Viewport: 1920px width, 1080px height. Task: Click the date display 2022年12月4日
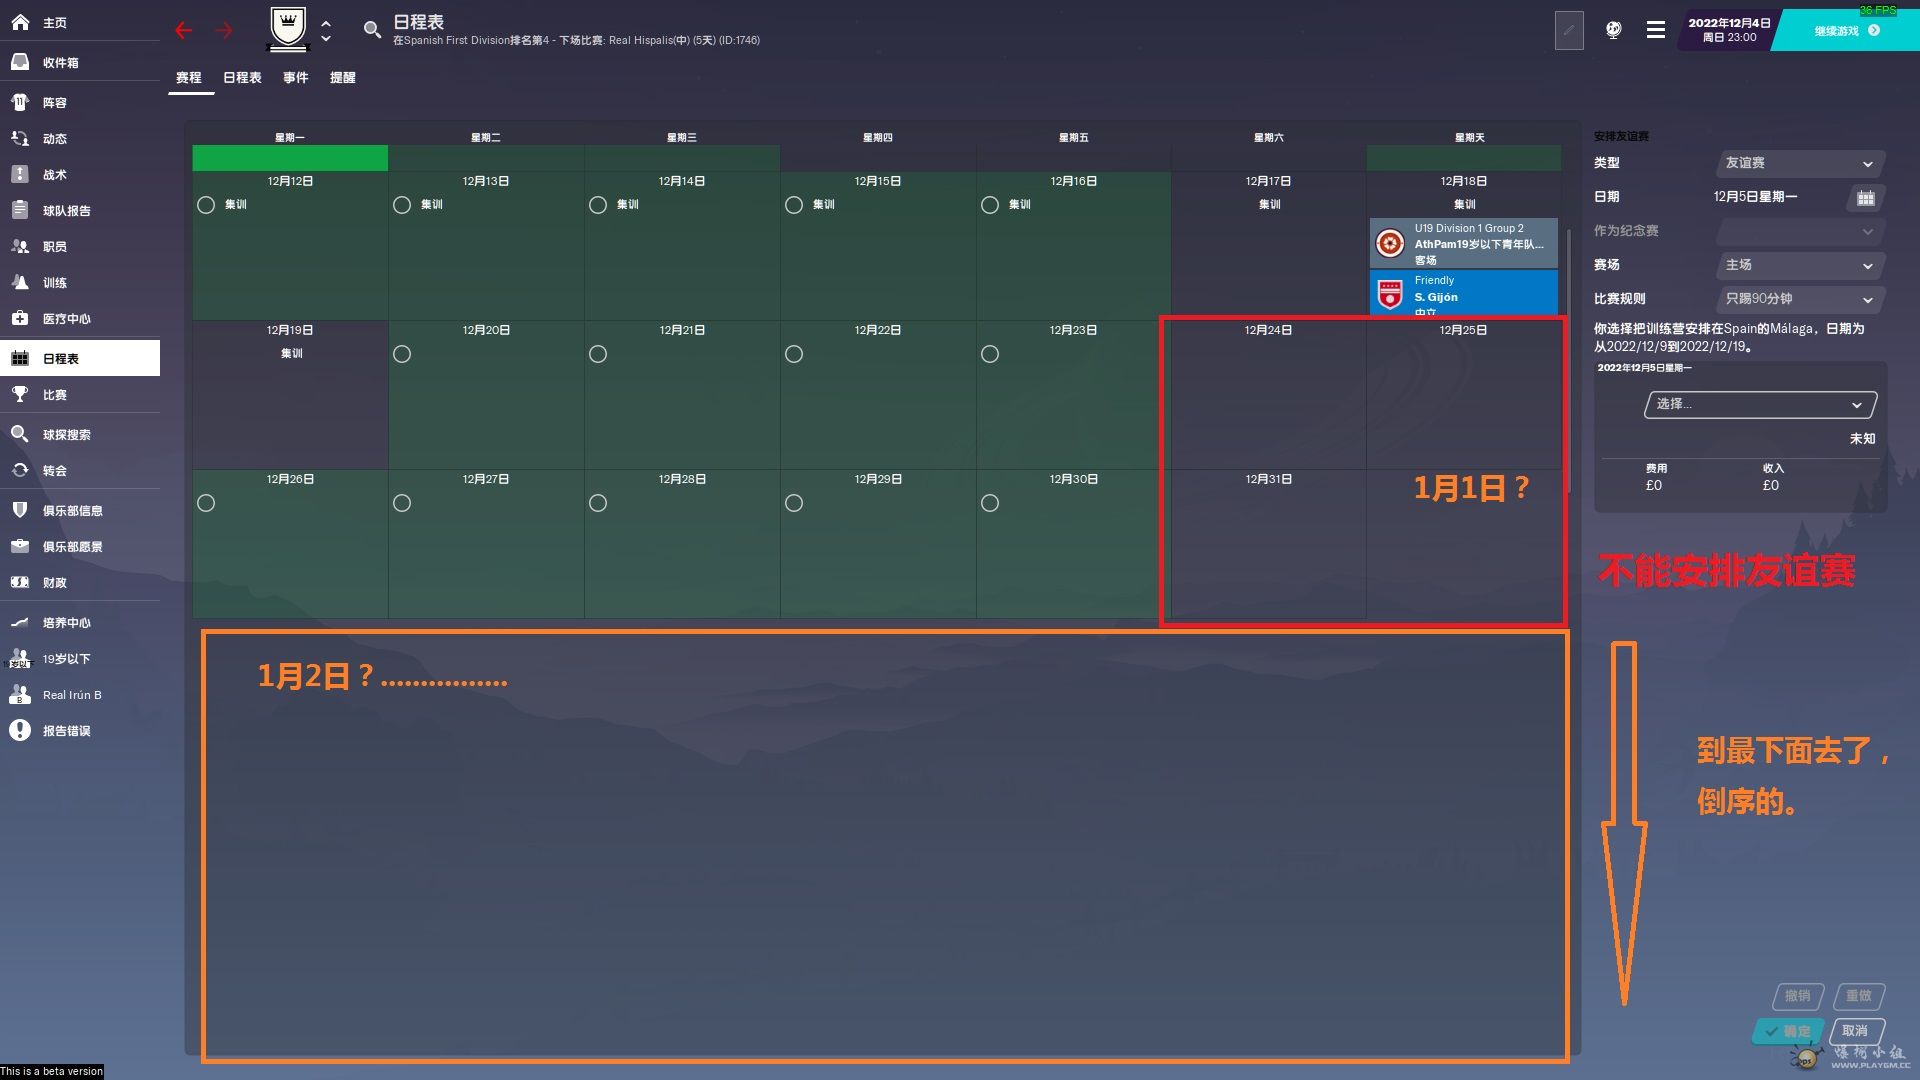click(x=1730, y=23)
